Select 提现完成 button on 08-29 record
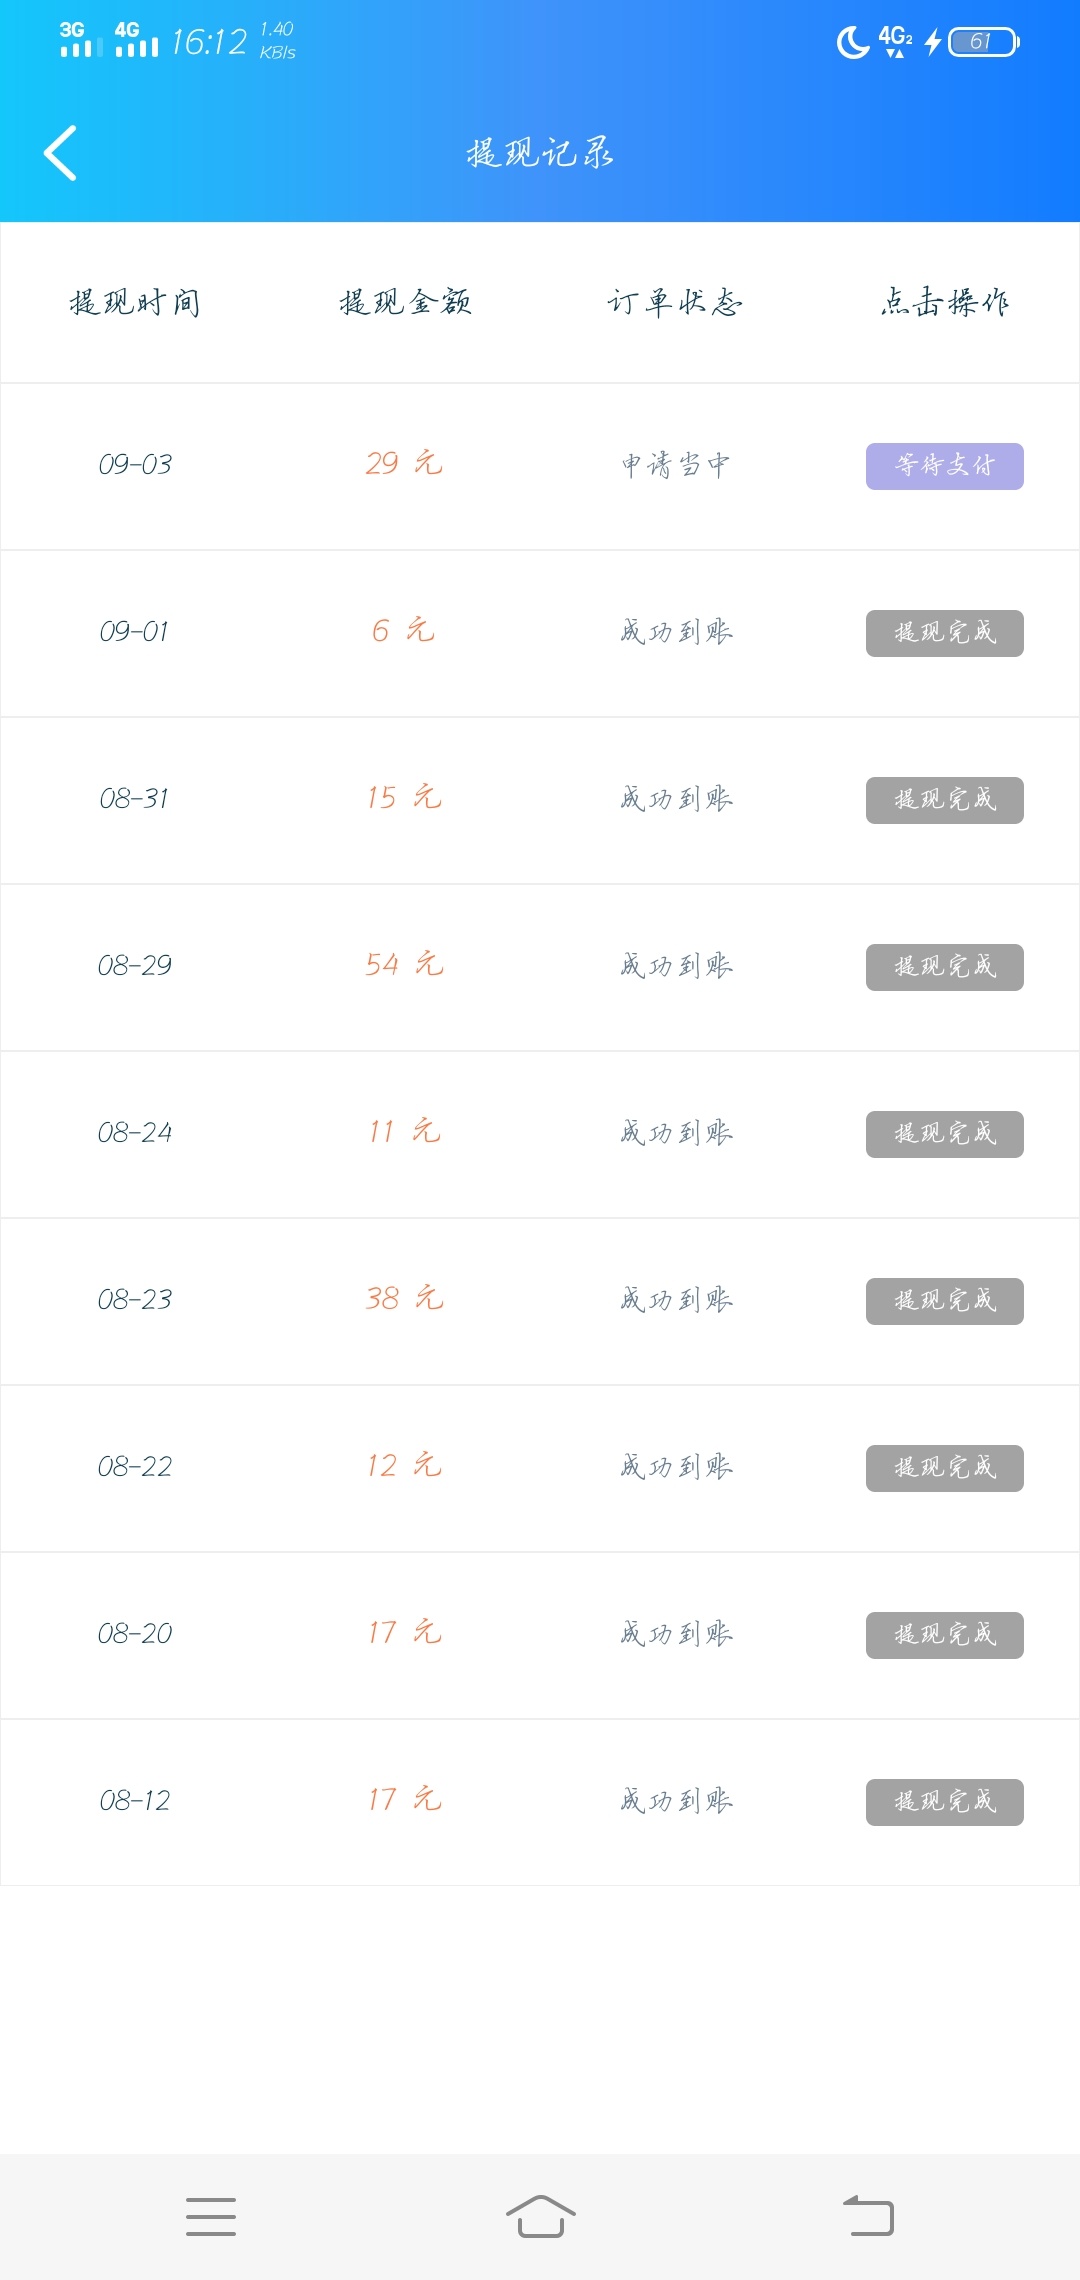Viewport: 1080px width, 2280px height. (x=945, y=967)
